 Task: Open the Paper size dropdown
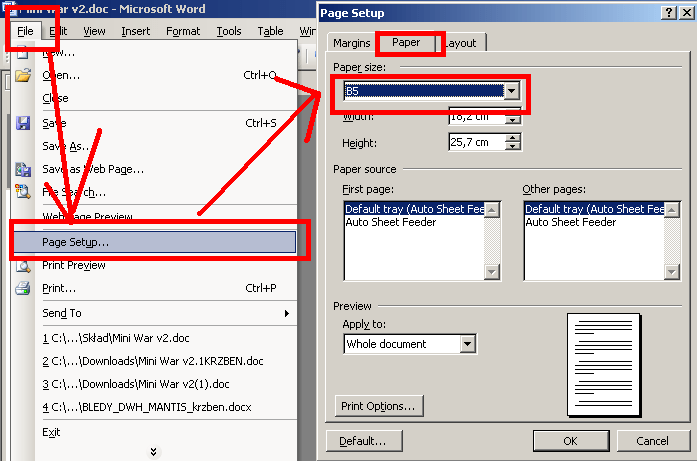[512, 92]
